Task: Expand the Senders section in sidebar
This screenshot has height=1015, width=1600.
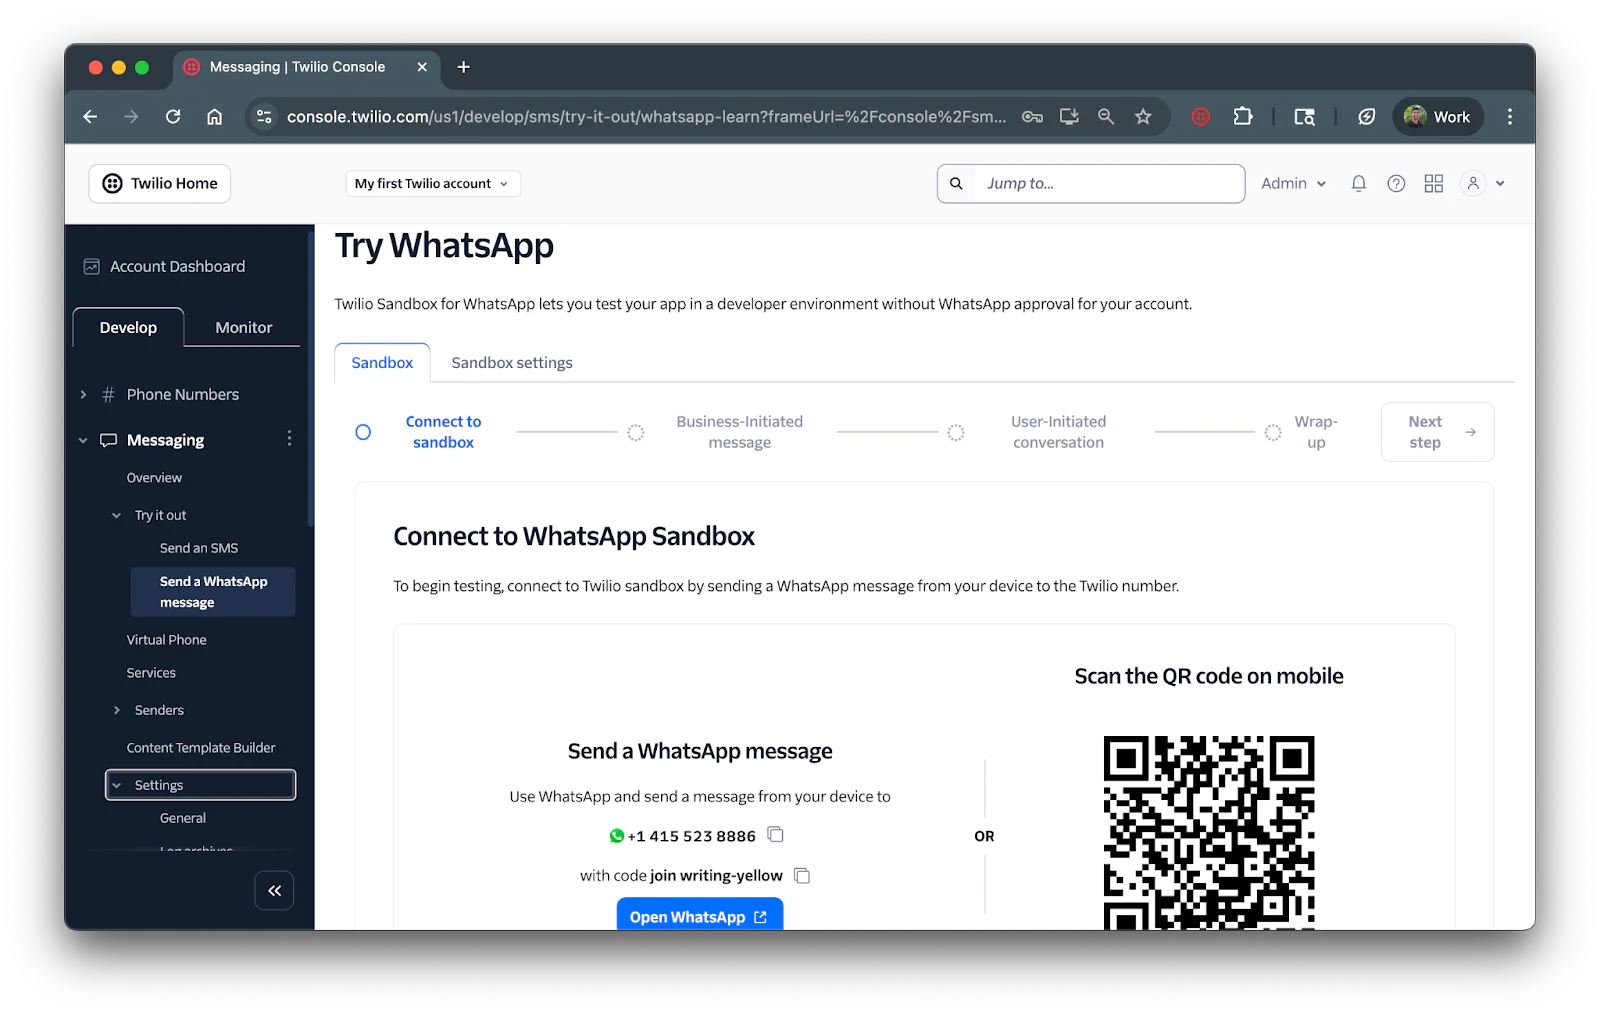Action: [x=117, y=710]
